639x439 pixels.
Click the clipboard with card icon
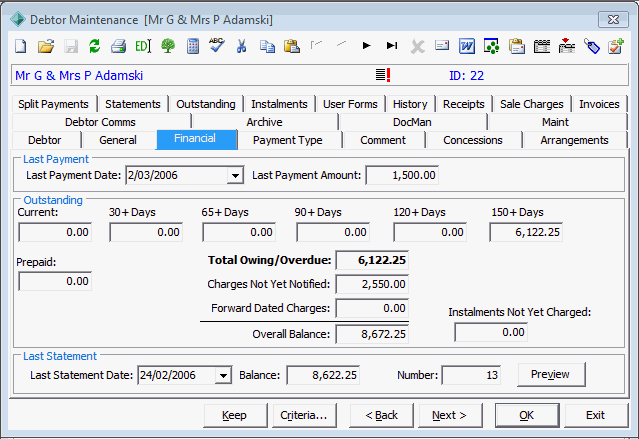517,46
